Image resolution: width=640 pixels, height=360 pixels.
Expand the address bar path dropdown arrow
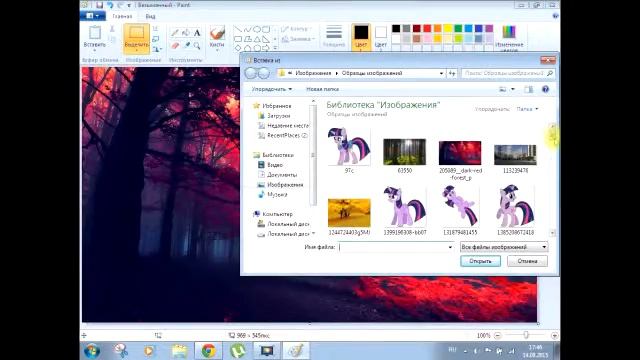[441, 73]
